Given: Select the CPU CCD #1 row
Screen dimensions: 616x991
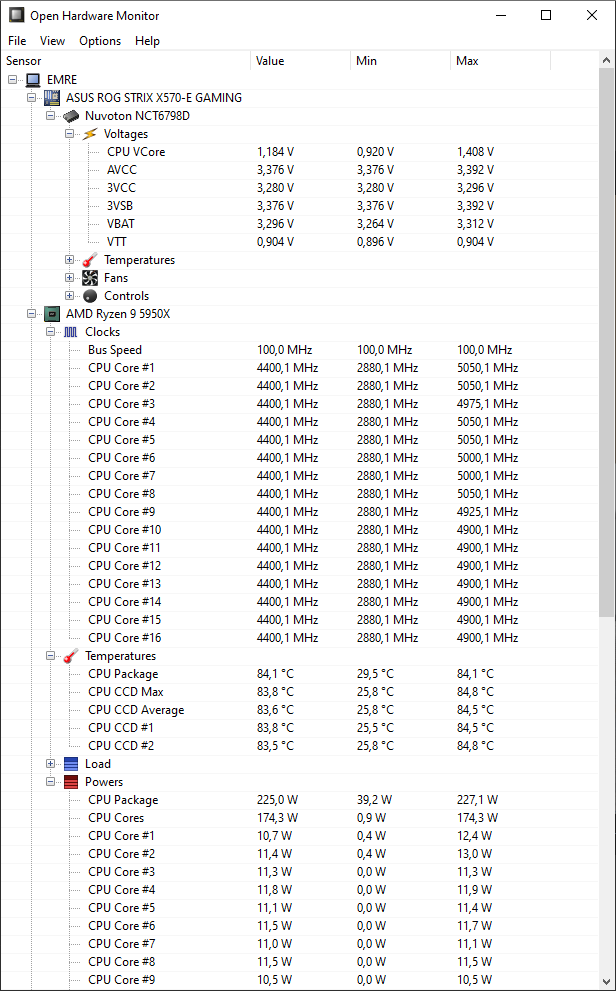Looking at the screenshot, I should [x=299, y=728].
